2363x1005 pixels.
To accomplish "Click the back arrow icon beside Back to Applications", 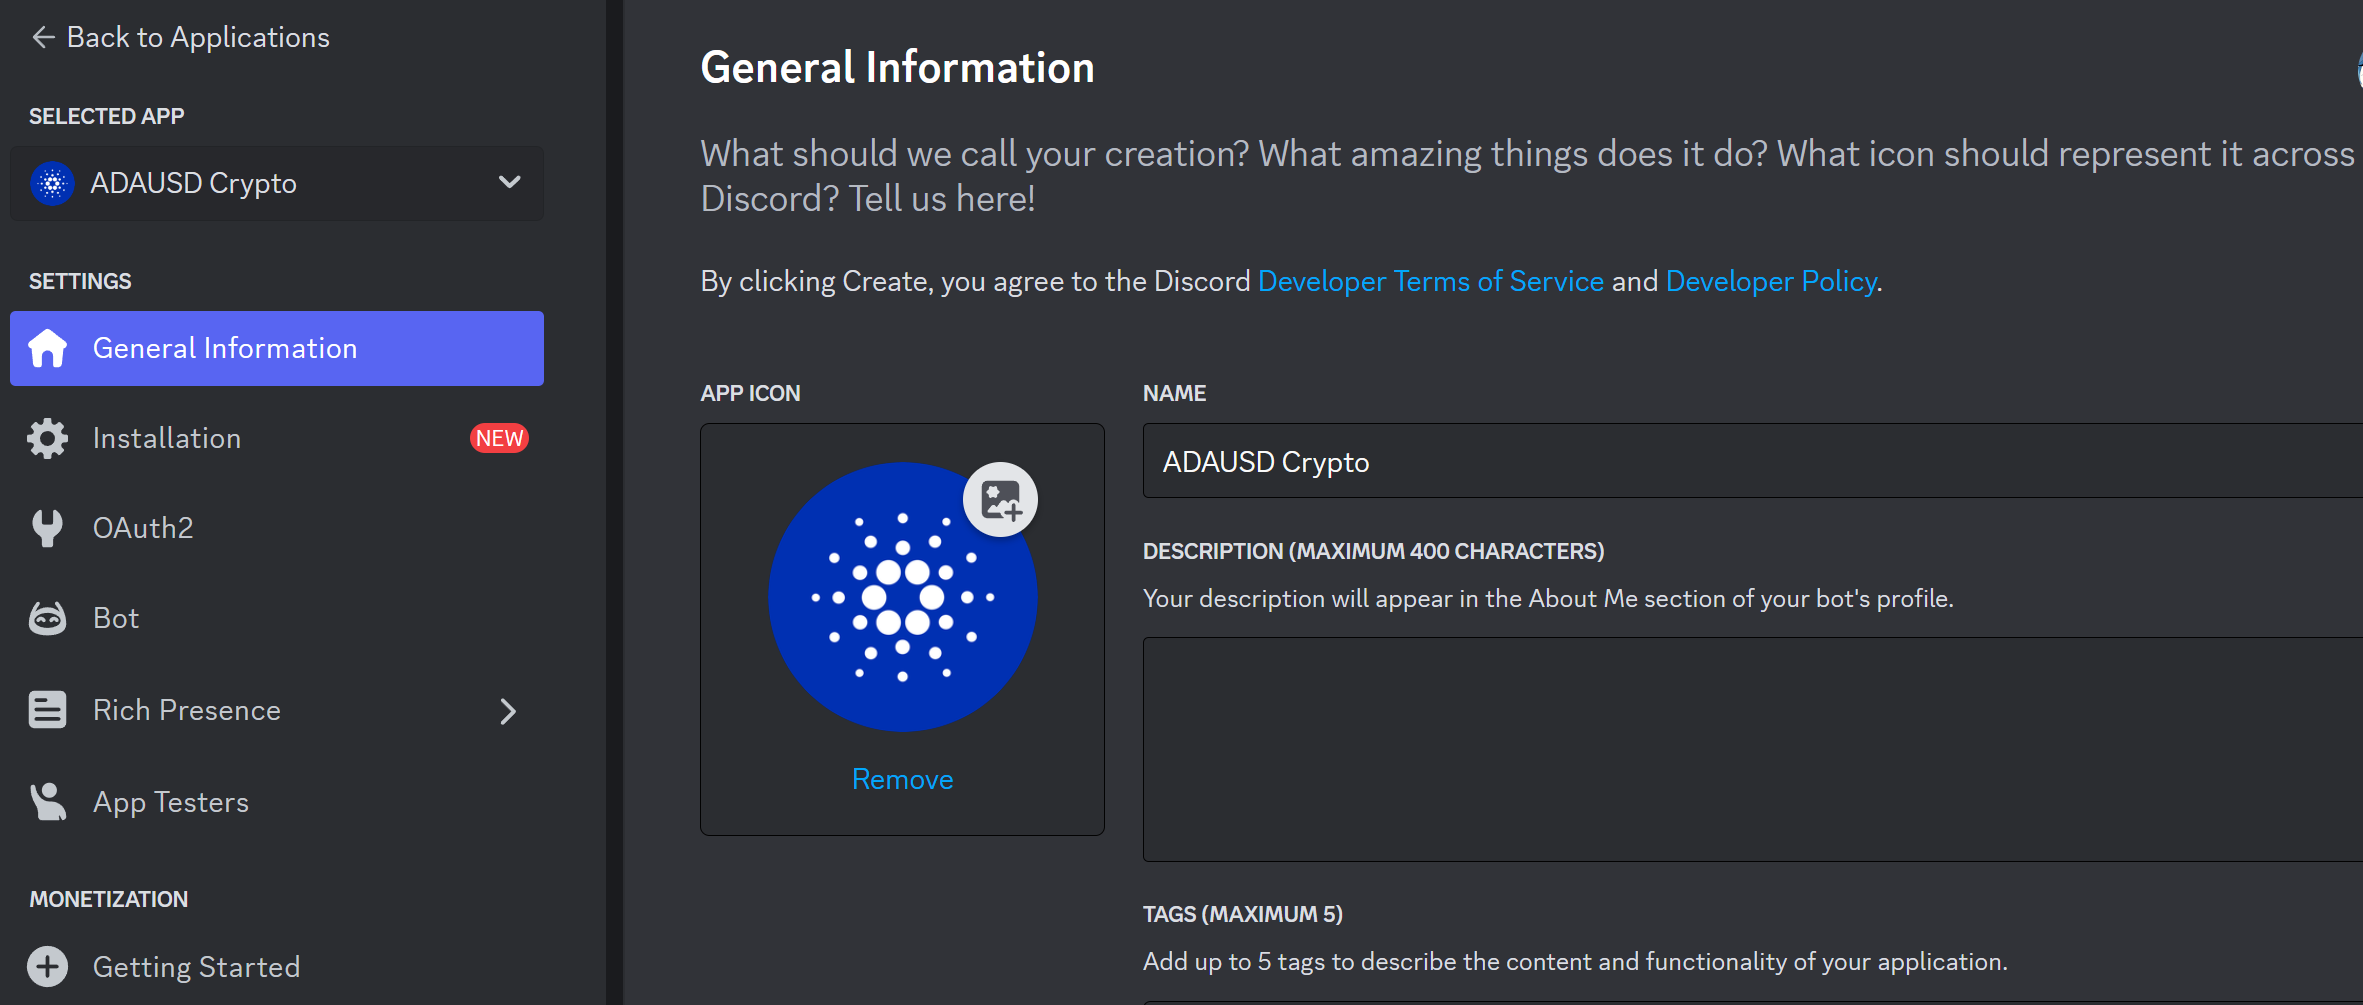I will click(x=43, y=38).
